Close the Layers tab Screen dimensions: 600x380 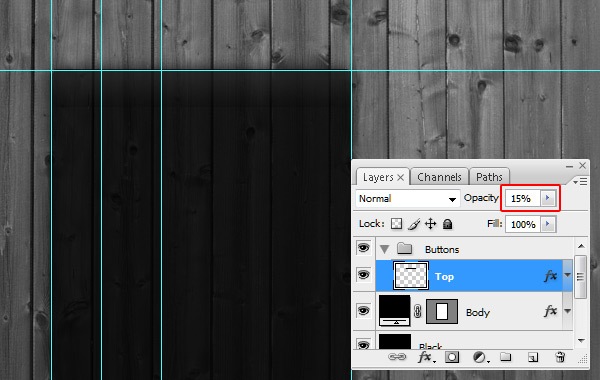pos(401,178)
